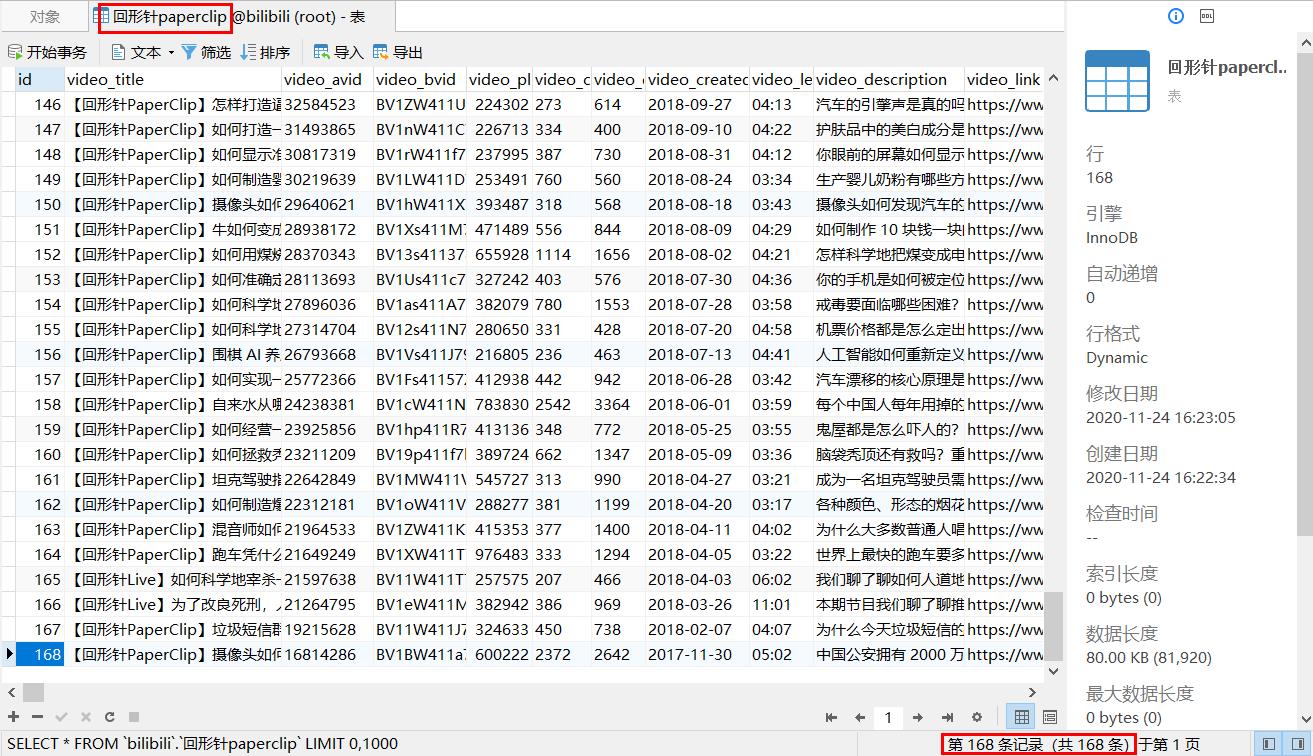Viewport: 1313px width, 756px height.
Task: Click the 开始事务 begin transaction button
Action: pyautogui.click(x=47, y=52)
